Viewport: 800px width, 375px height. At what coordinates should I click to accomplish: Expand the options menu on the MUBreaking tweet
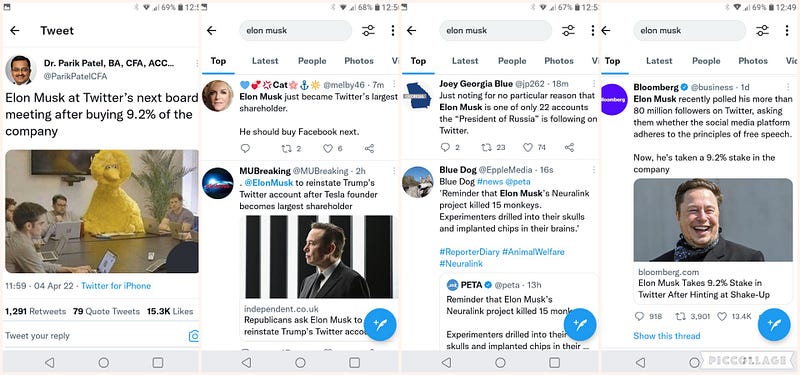tap(394, 170)
